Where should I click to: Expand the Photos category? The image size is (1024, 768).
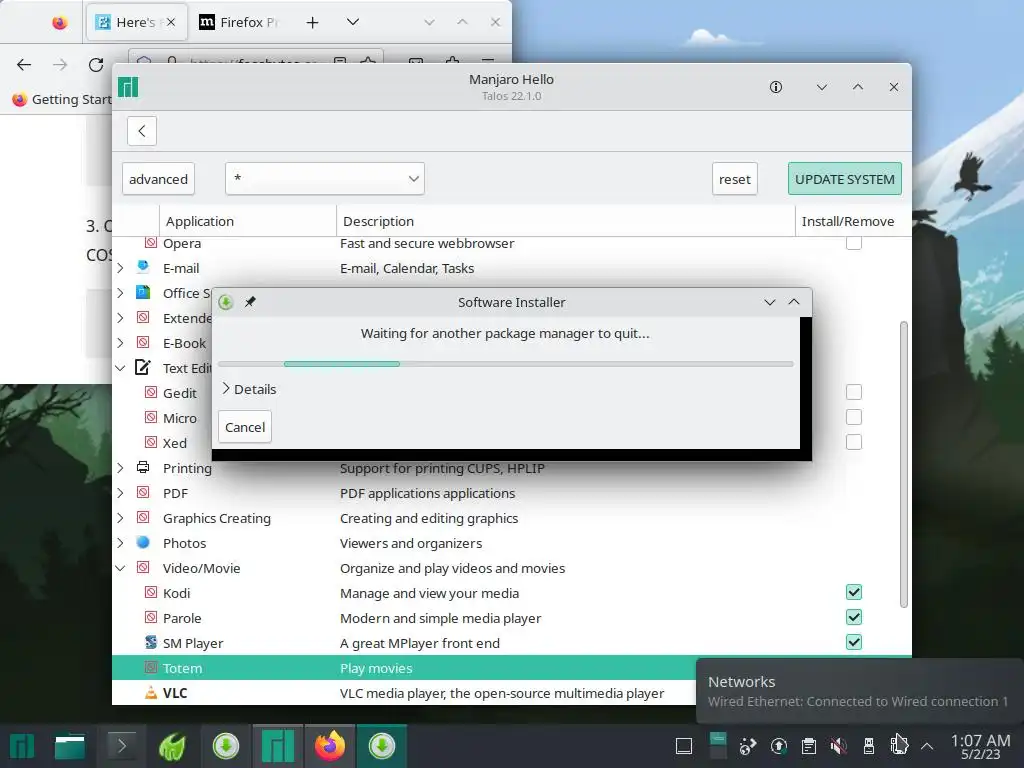(120, 543)
